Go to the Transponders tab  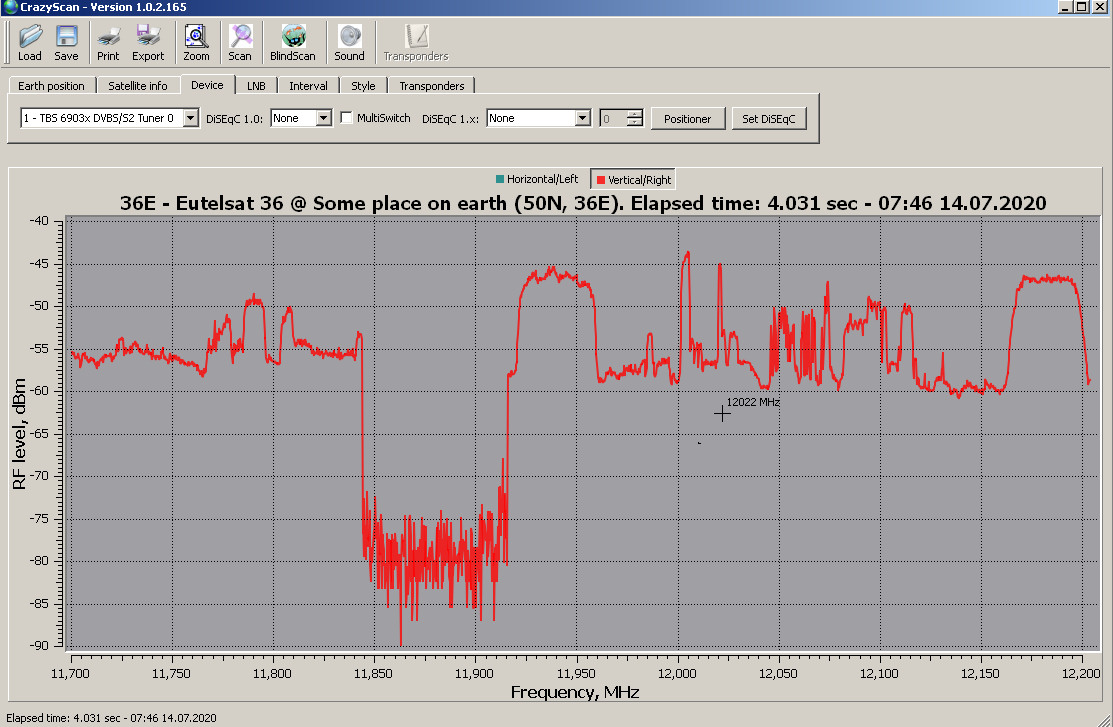pyautogui.click(x=432, y=86)
